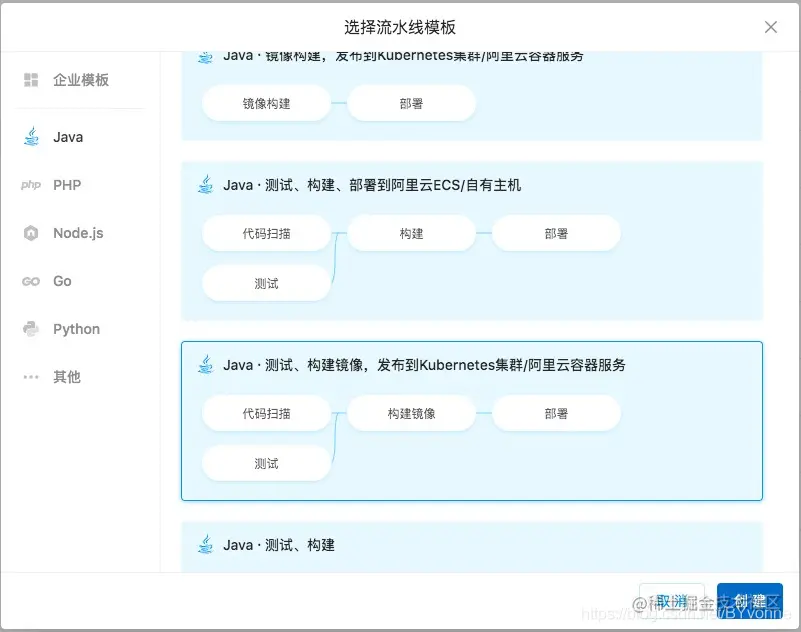Click the 构建镜像 stage pill
The width and height of the screenshot is (801, 632).
coord(411,412)
